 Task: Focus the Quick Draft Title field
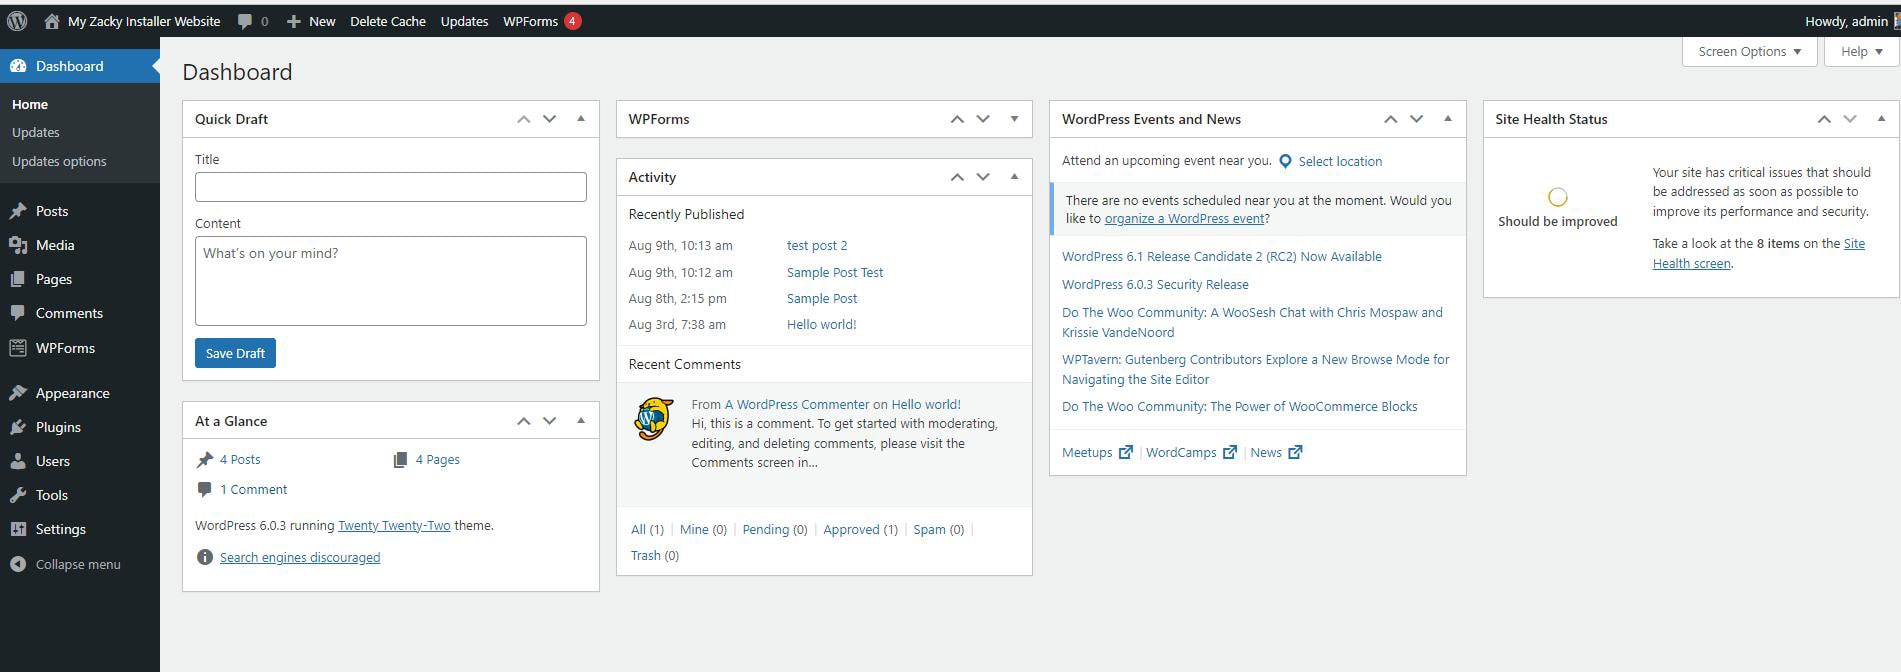391,187
